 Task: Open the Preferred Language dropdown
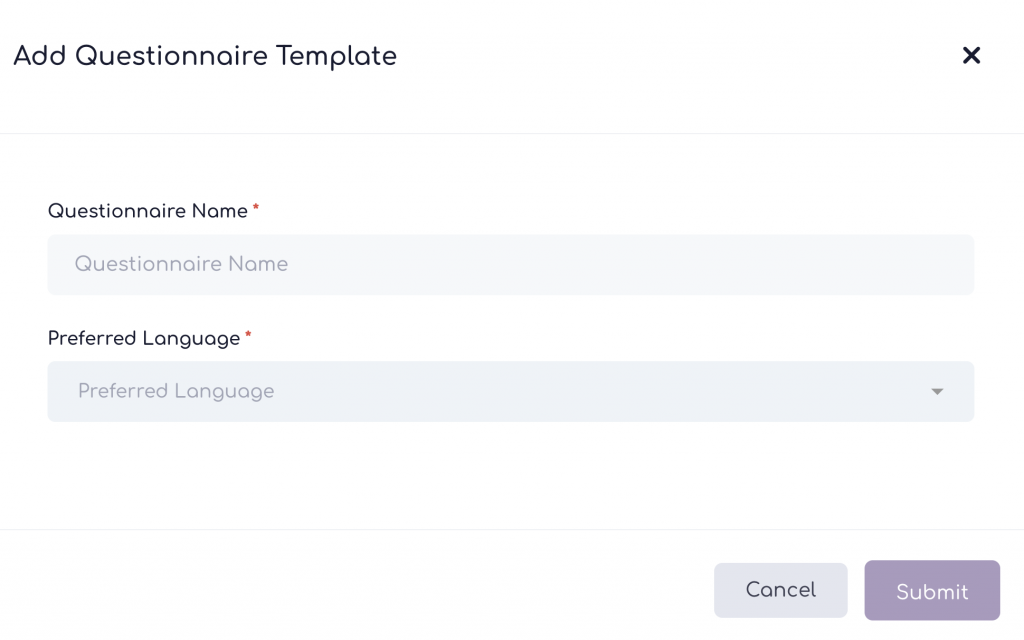coord(510,391)
